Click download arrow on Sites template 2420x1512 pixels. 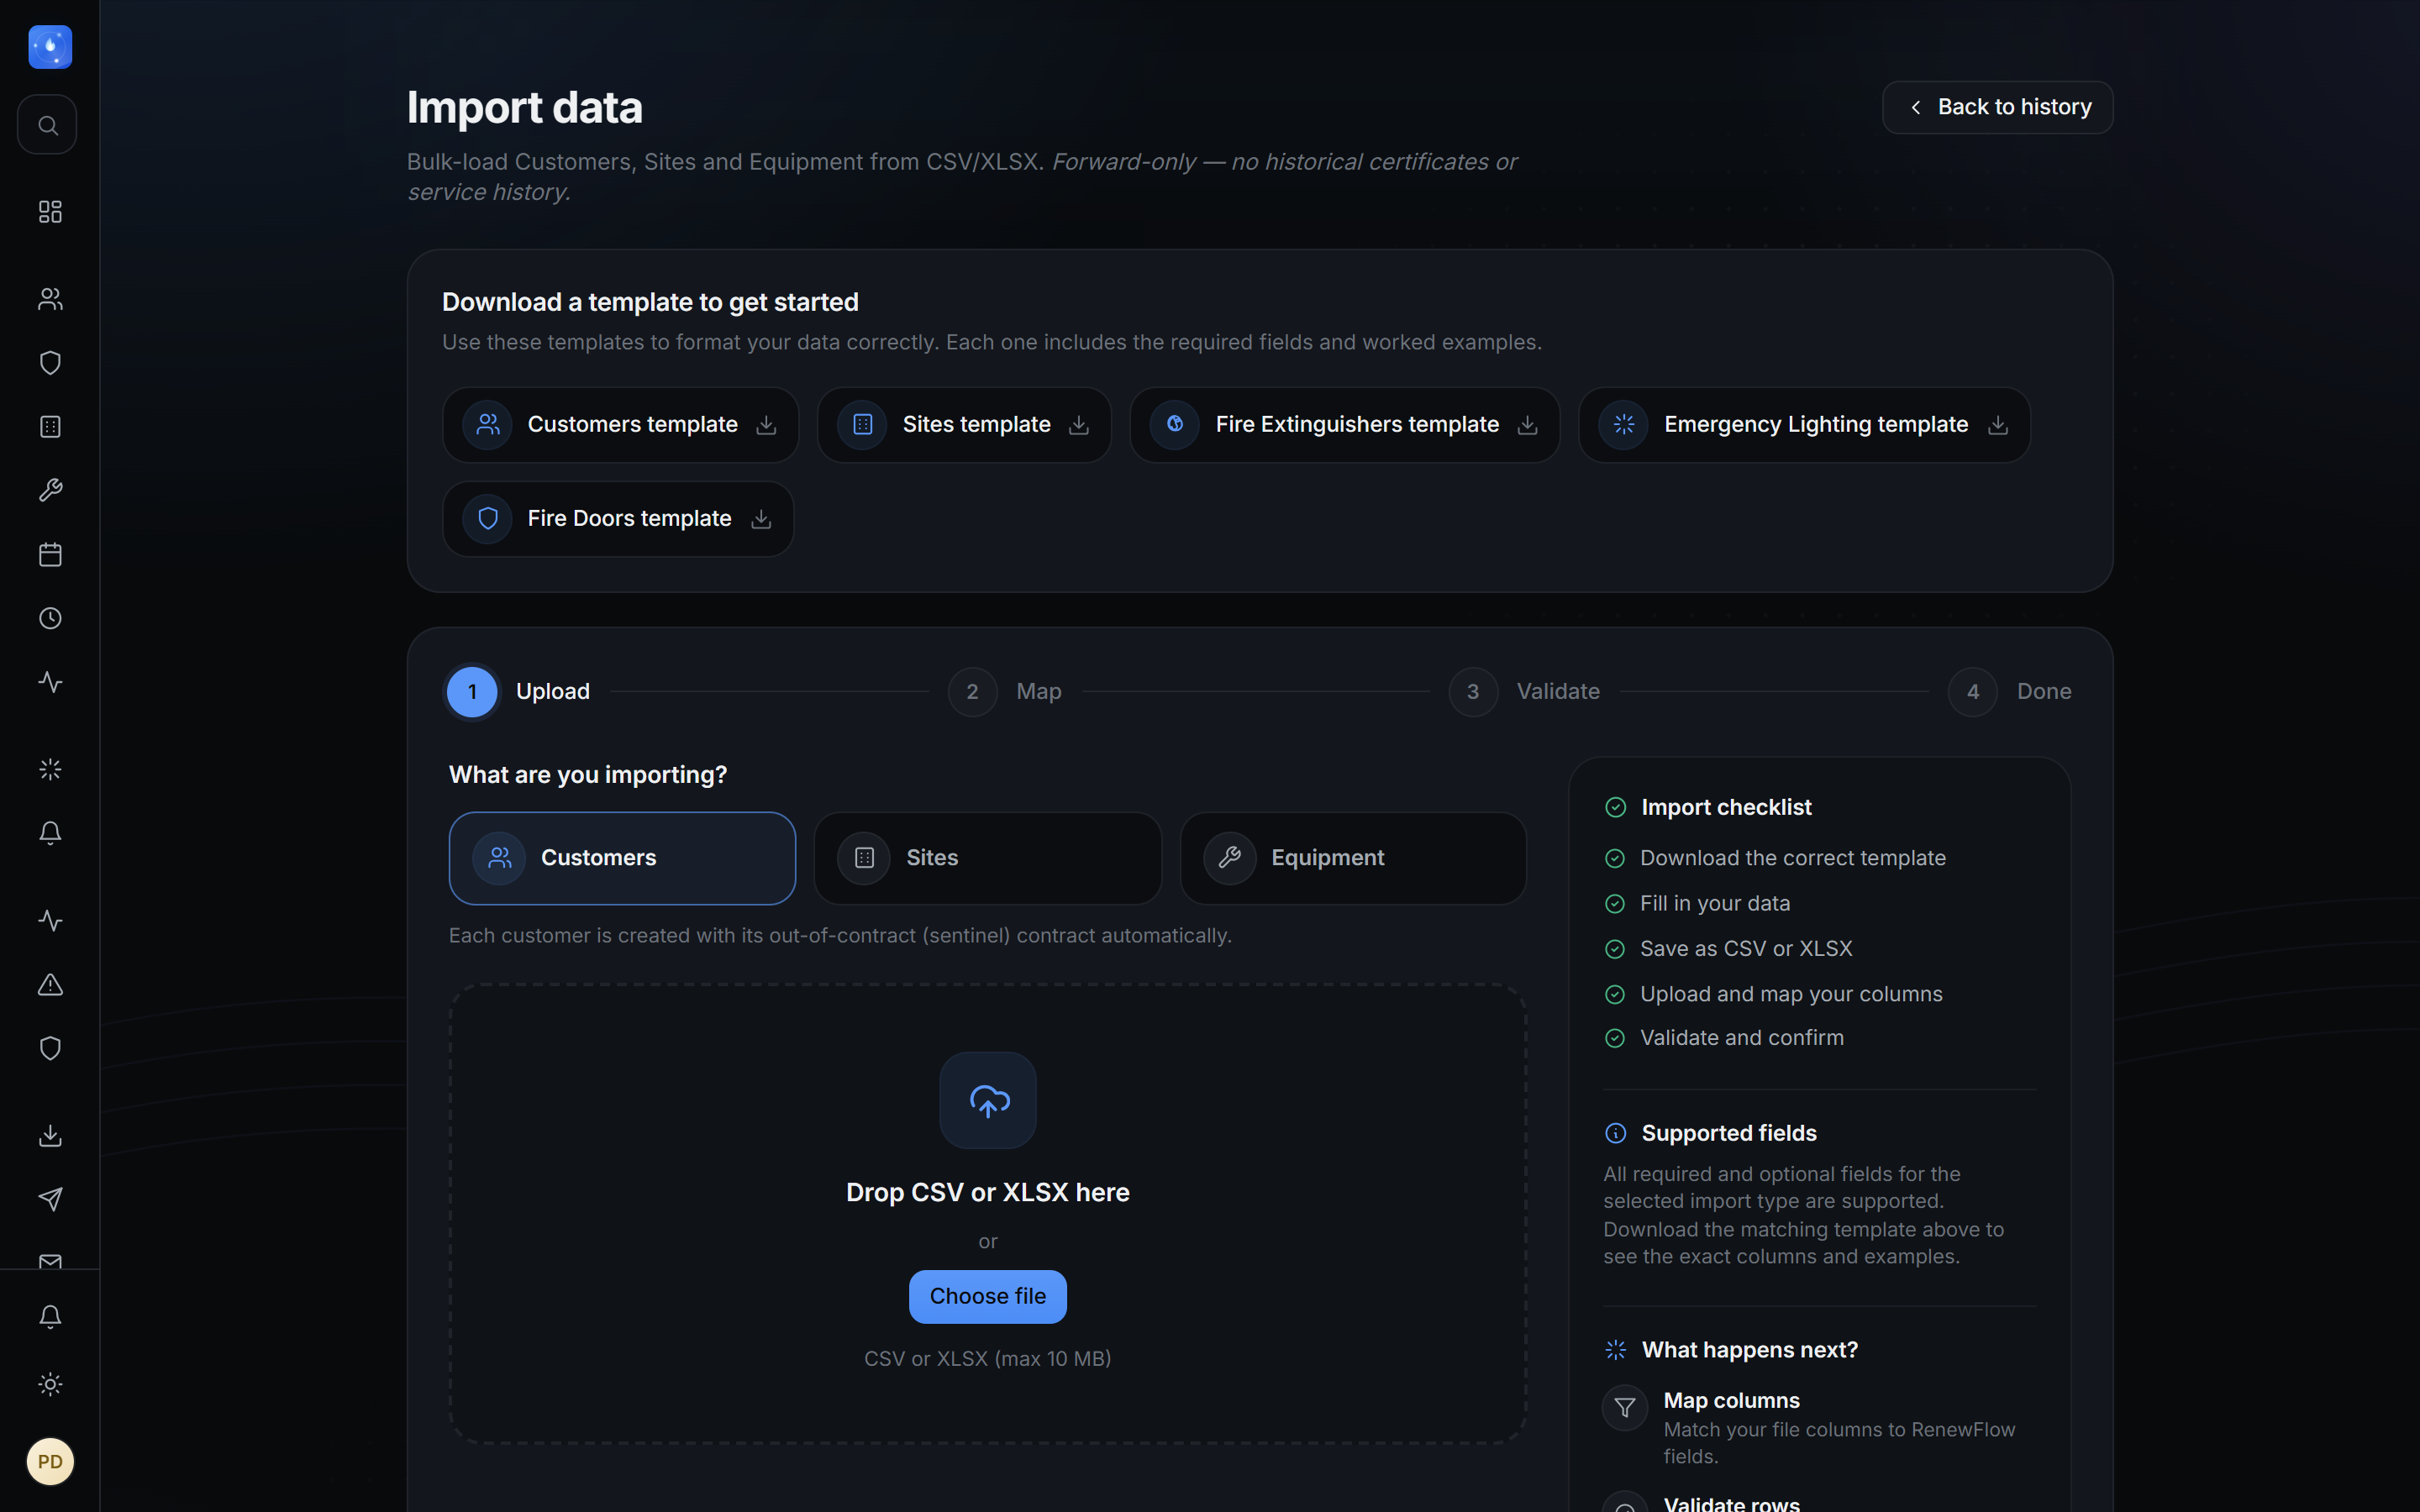tap(1079, 425)
